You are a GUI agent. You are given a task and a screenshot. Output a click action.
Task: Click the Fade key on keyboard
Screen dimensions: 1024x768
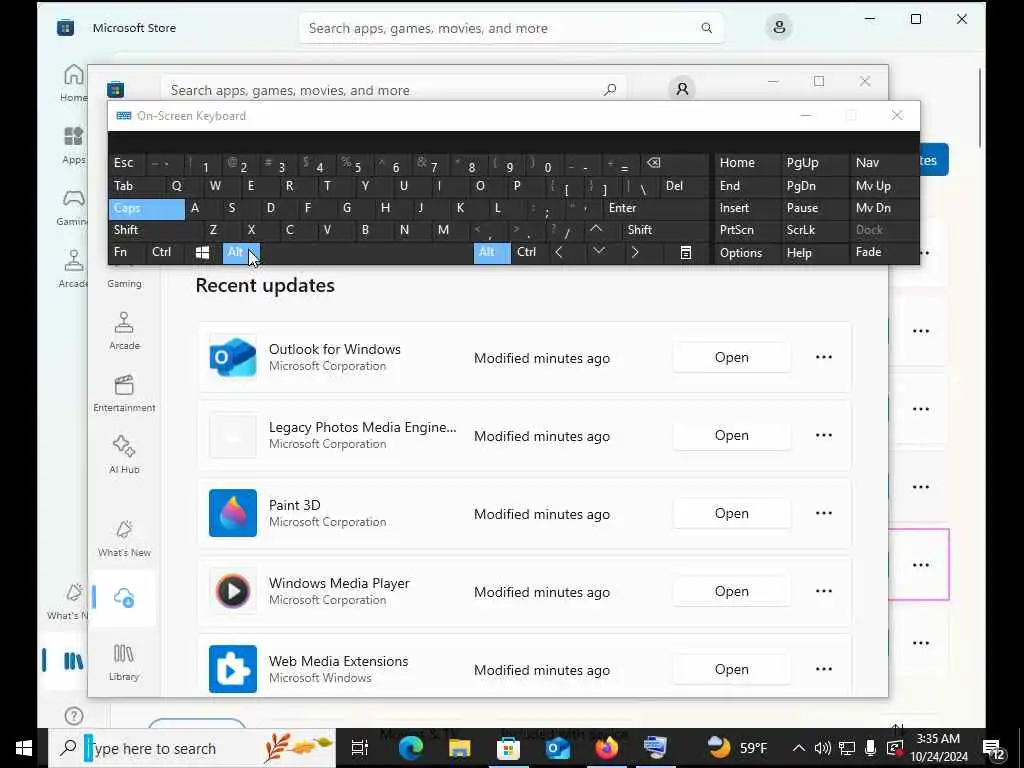pyautogui.click(x=884, y=252)
